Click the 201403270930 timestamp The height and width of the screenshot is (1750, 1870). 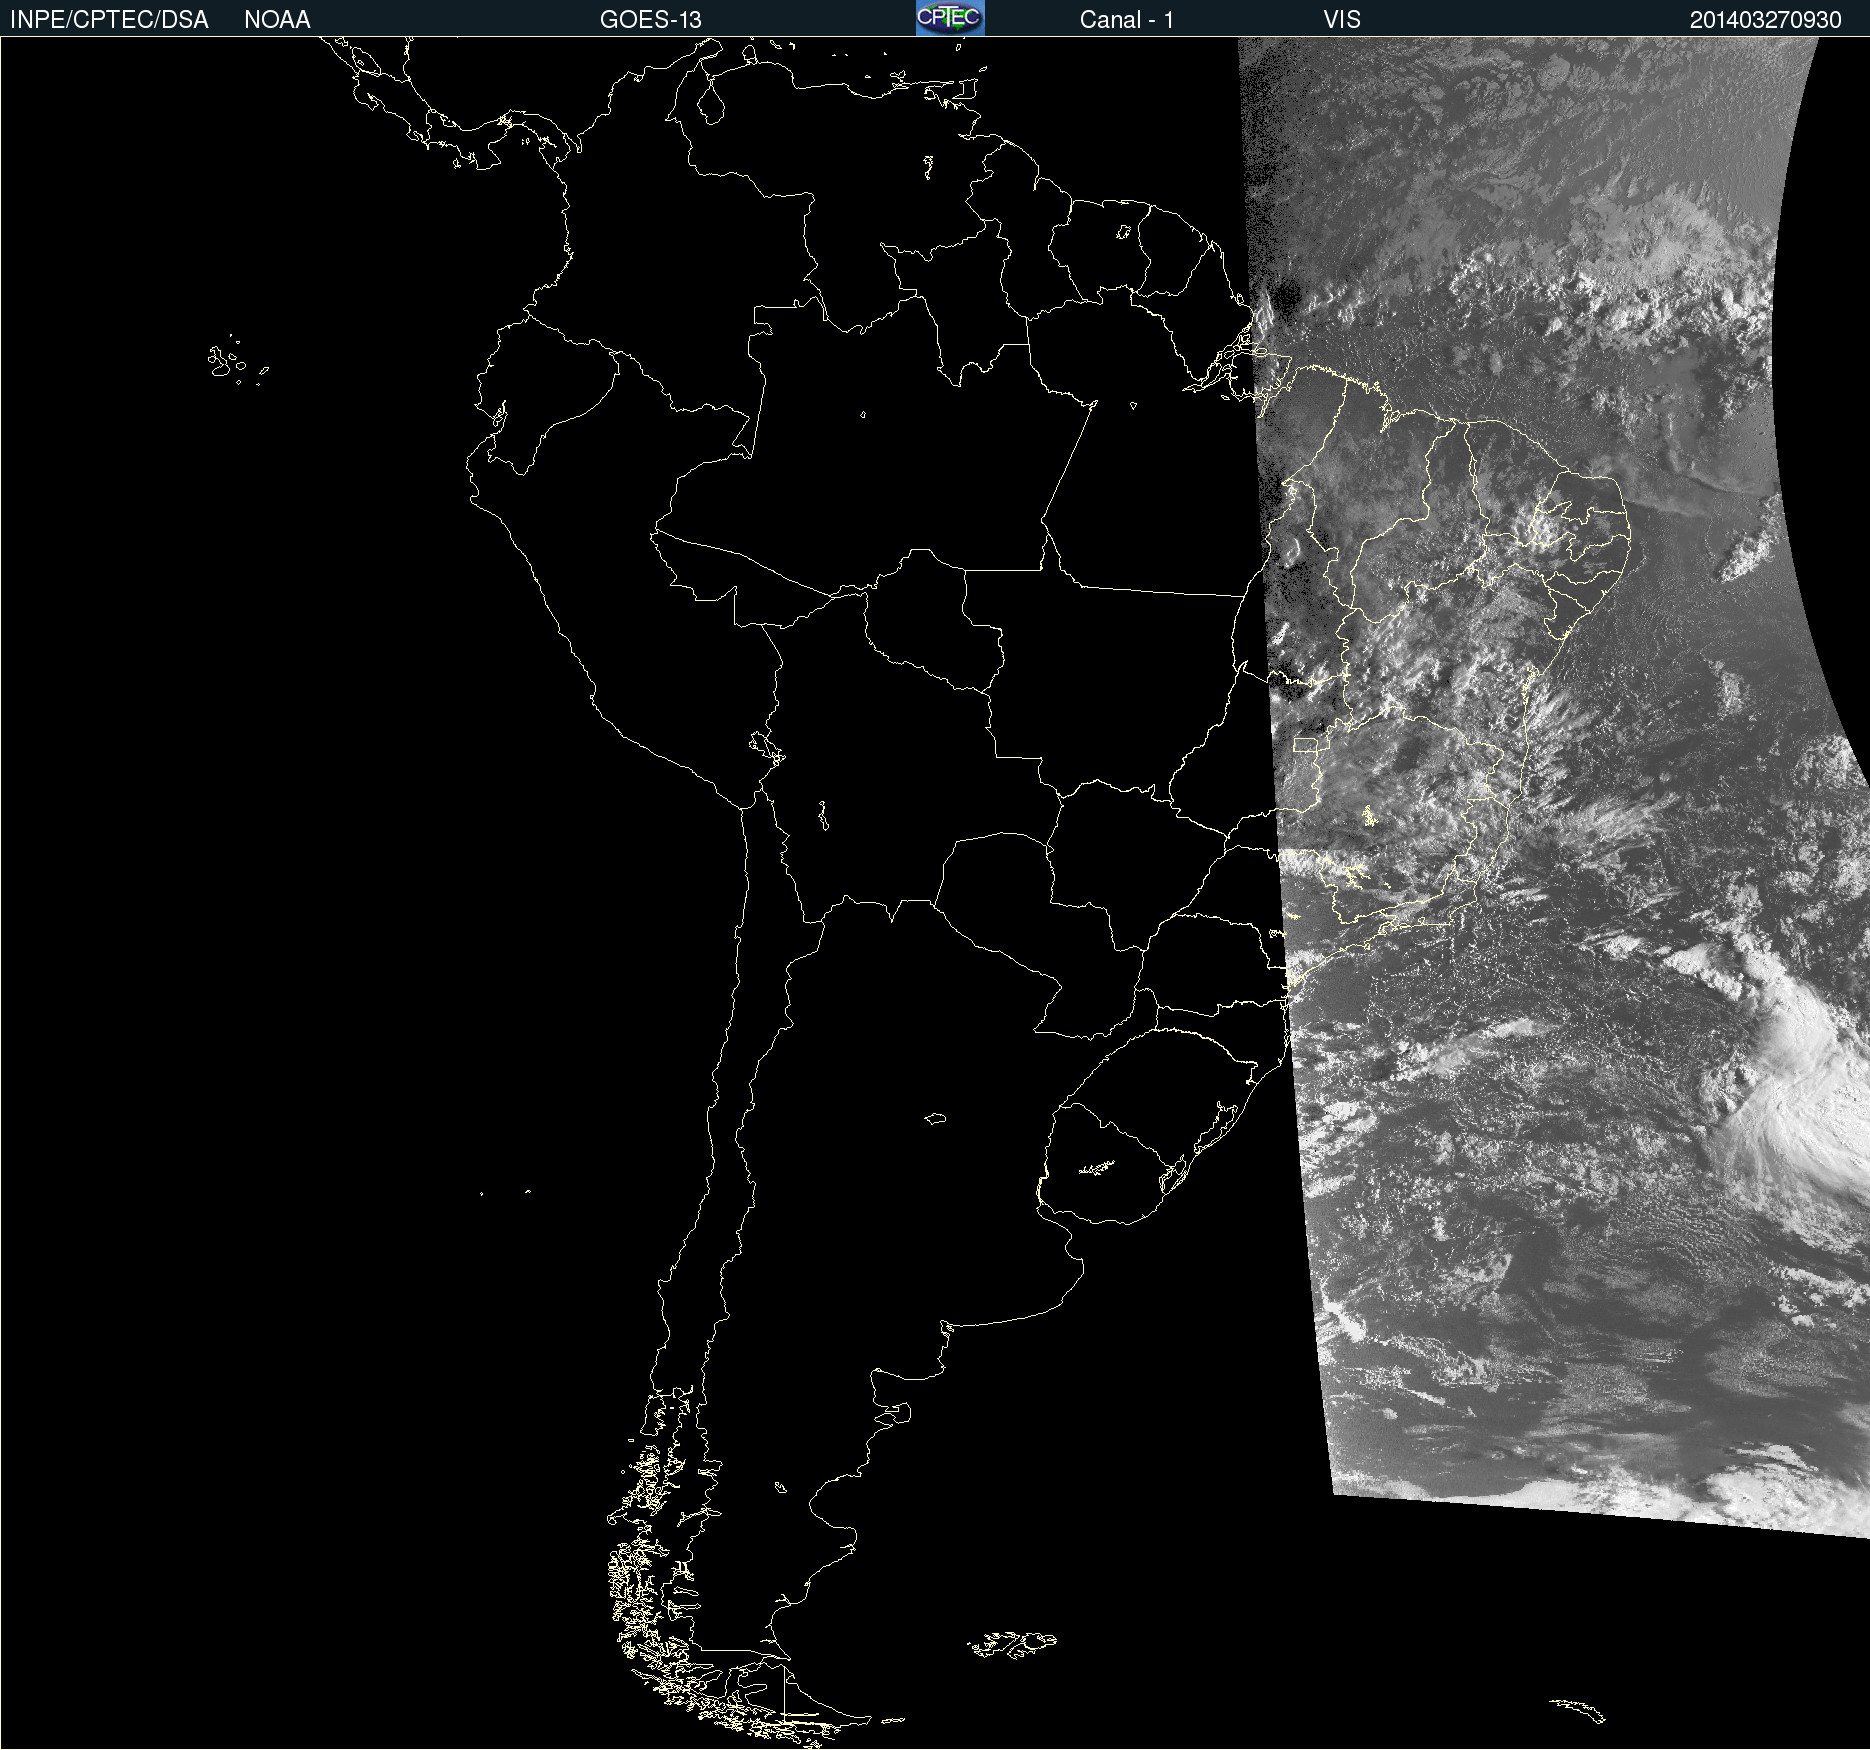[1765, 20]
